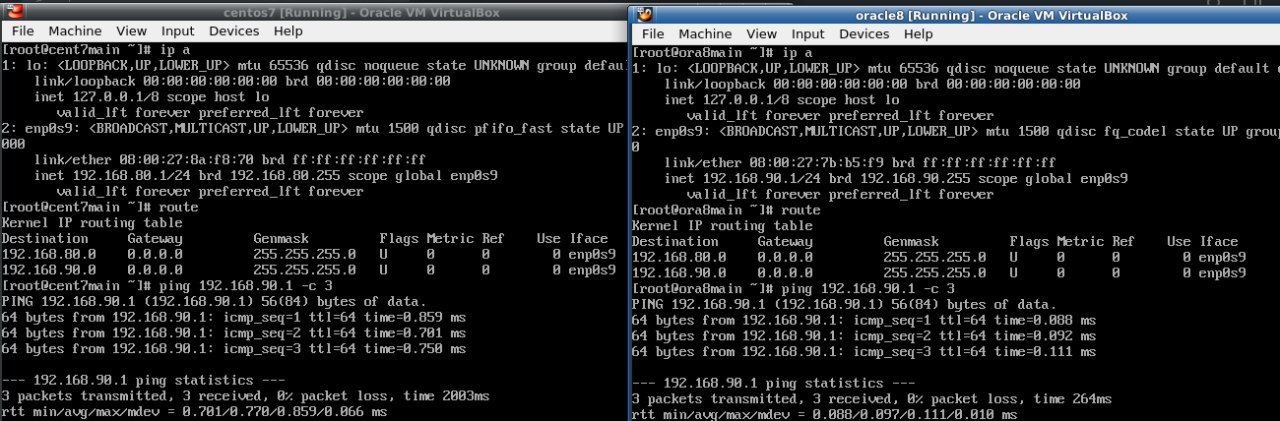Image resolution: width=1280 pixels, height=421 pixels.
Task: Click the 'inet 192.168.90.1/24' line in oracle8
Action: pos(896,179)
